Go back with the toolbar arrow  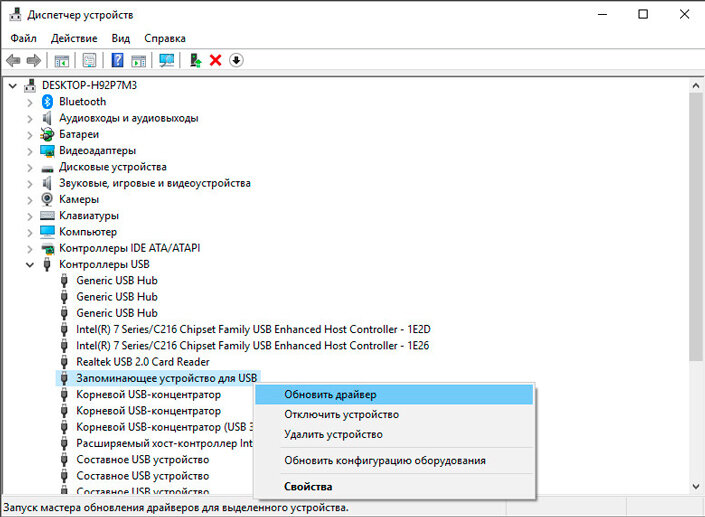tap(13, 60)
